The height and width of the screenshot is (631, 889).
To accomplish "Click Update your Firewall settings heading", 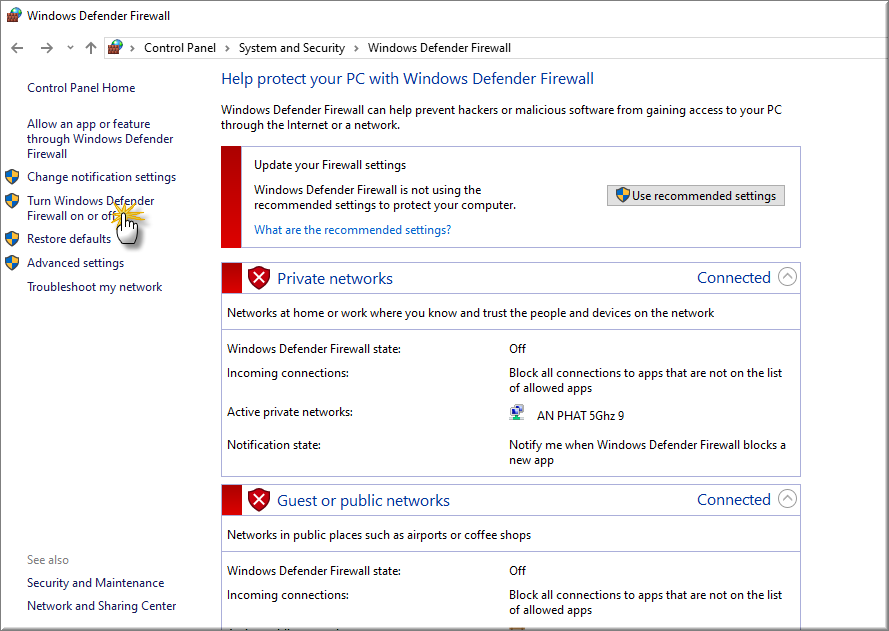I will point(330,165).
